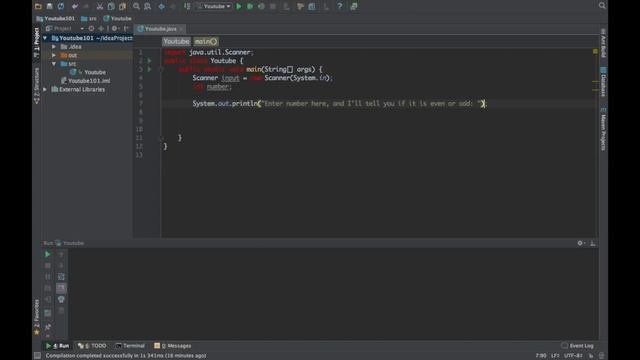This screenshot has height=360, width=640.
Task: Click the run gutter arrow beside class Youtube
Action: [149, 61]
